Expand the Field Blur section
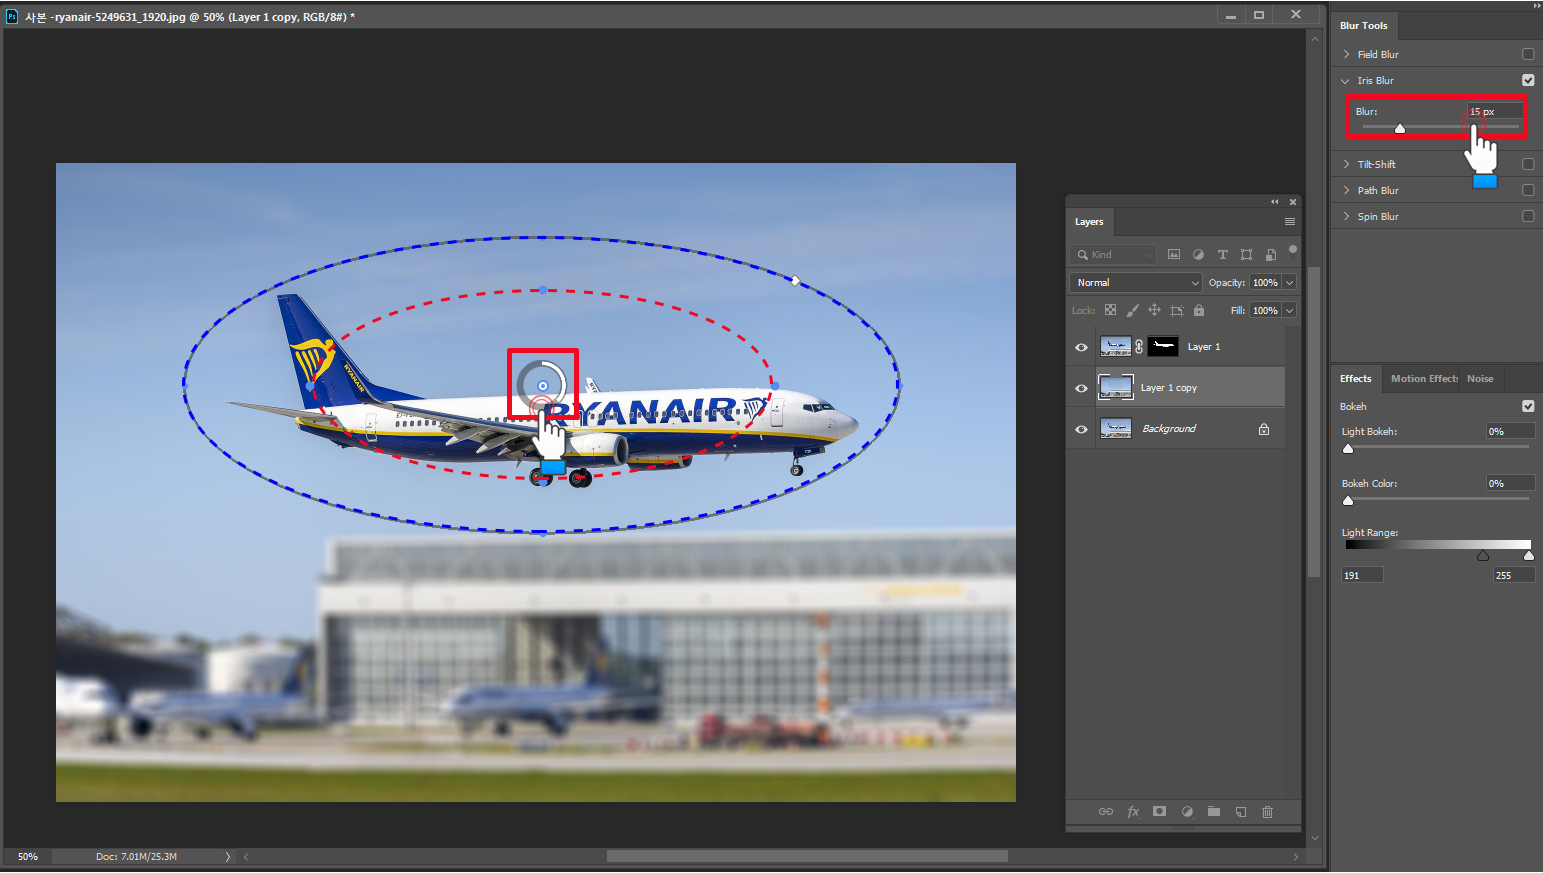 [1346, 54]
